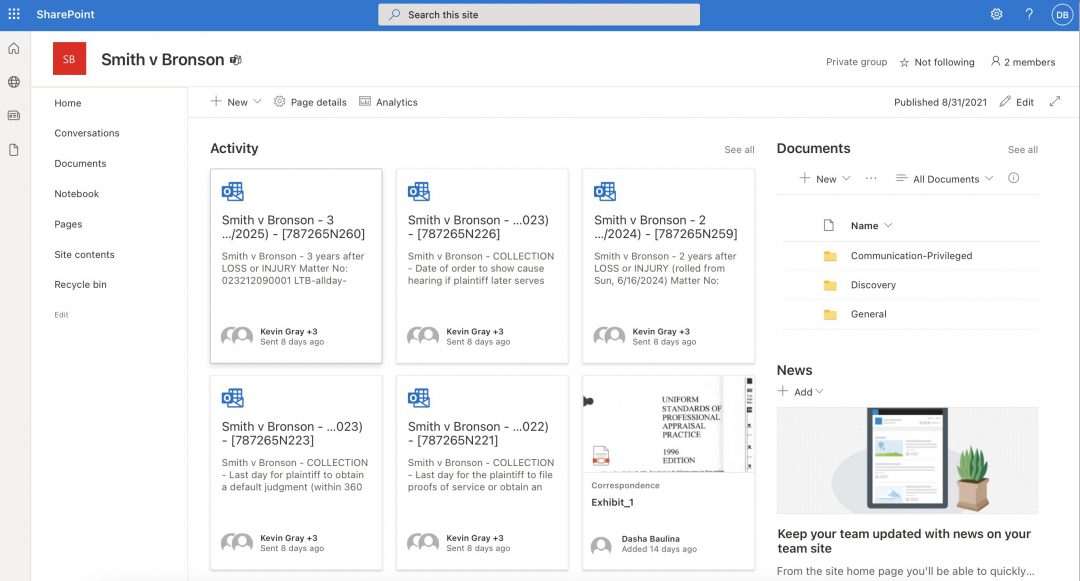Change Not following status for this site
Screen dimensions: 1080x581
coord(937,61)
